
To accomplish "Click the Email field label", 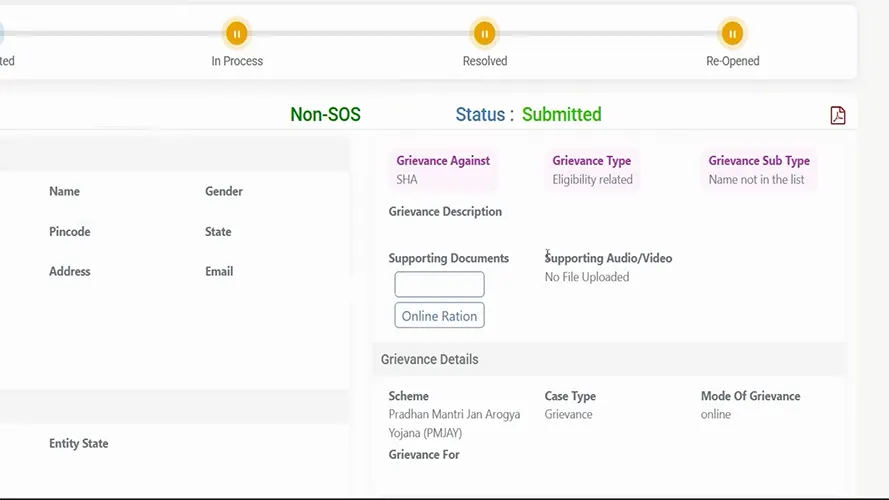I will tap(219, 271).
